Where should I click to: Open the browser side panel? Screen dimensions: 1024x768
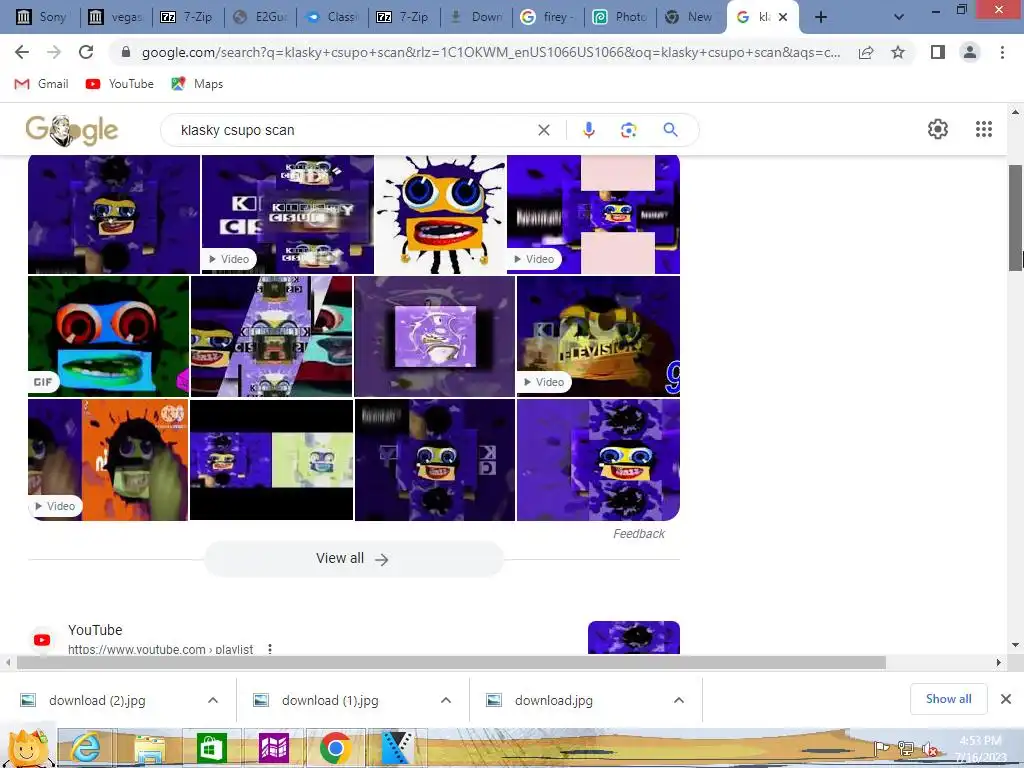click(938, 52)
